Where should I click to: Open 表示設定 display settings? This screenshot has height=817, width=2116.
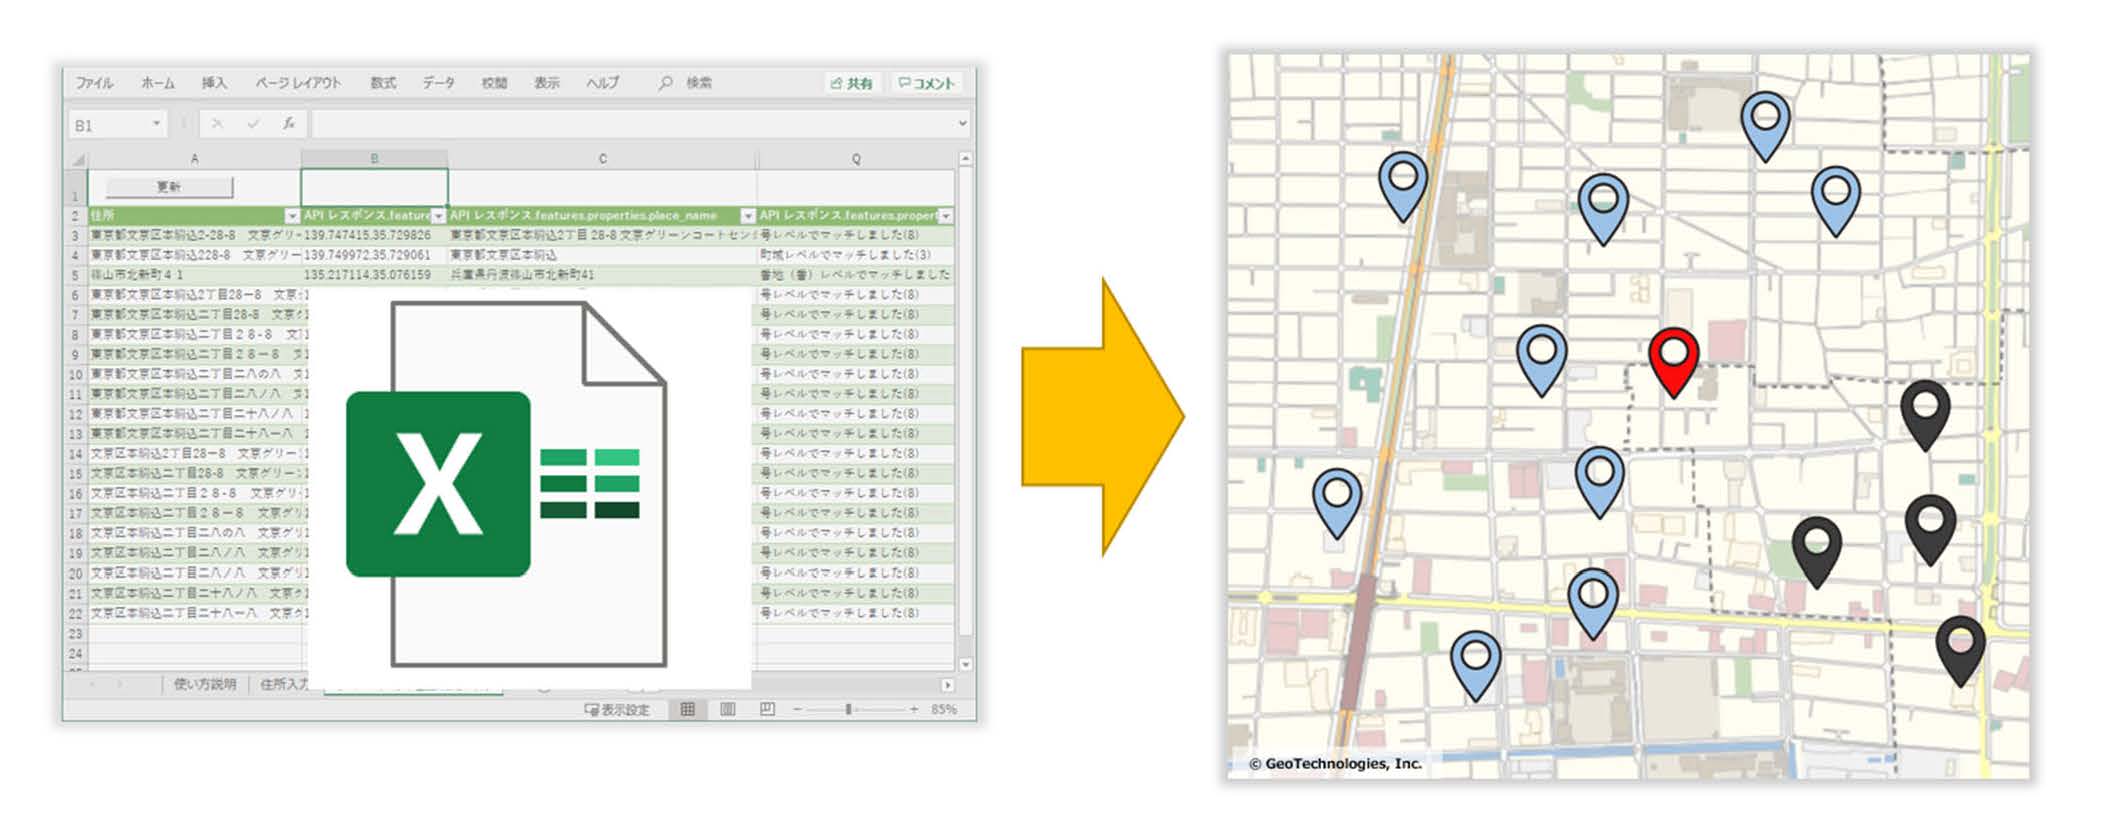point(617,710)
